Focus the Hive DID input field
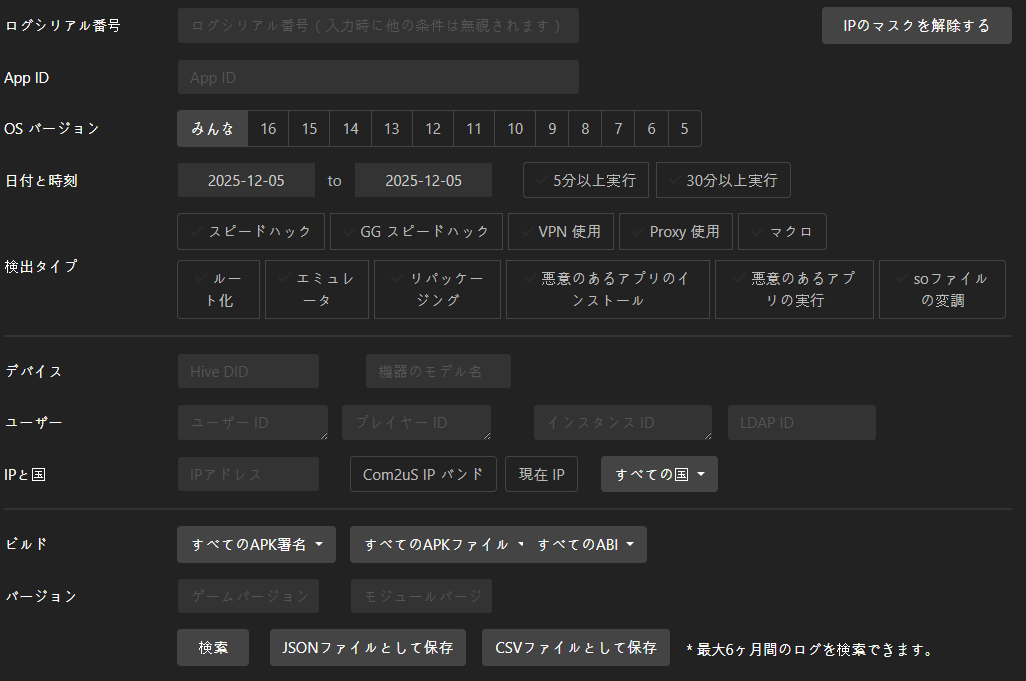Image resolution: width=1026 pixels, height=681 pixels. pyautogui.click(x=248, y=371)
